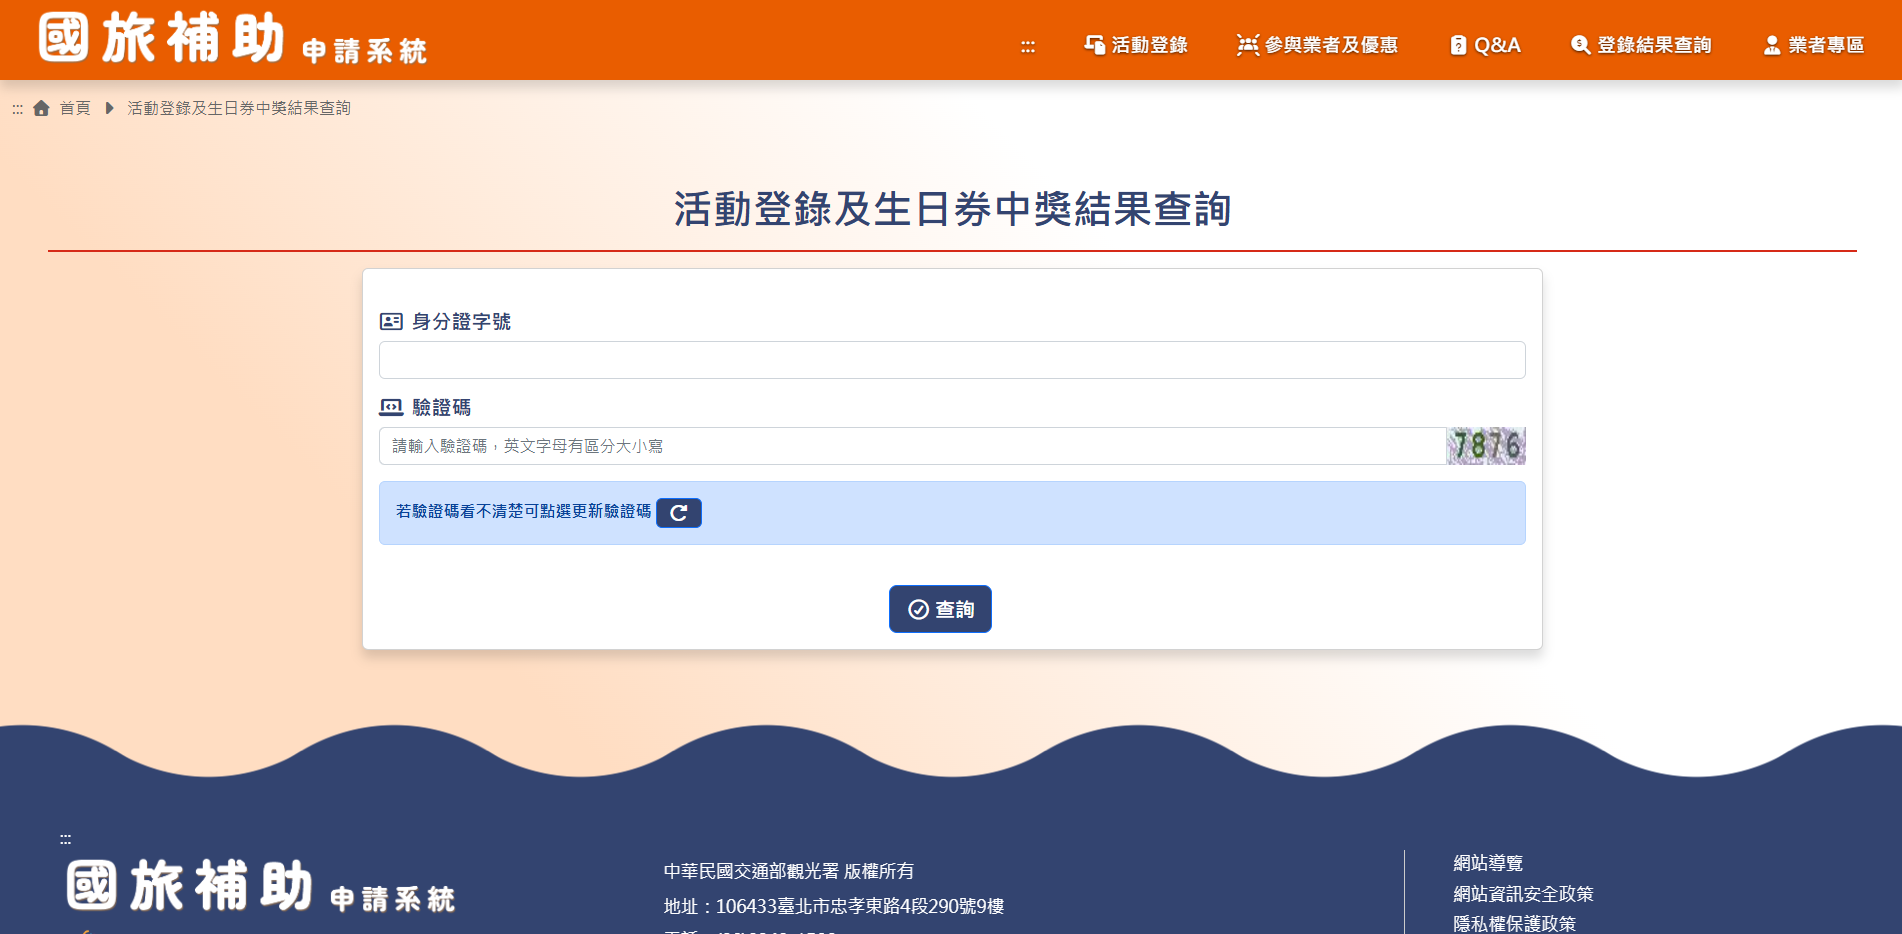Click the page heading 活動登錄及生日券中獎結果查詢
The height and width of the screenshot is (934, 1902).
coord(952,209)
